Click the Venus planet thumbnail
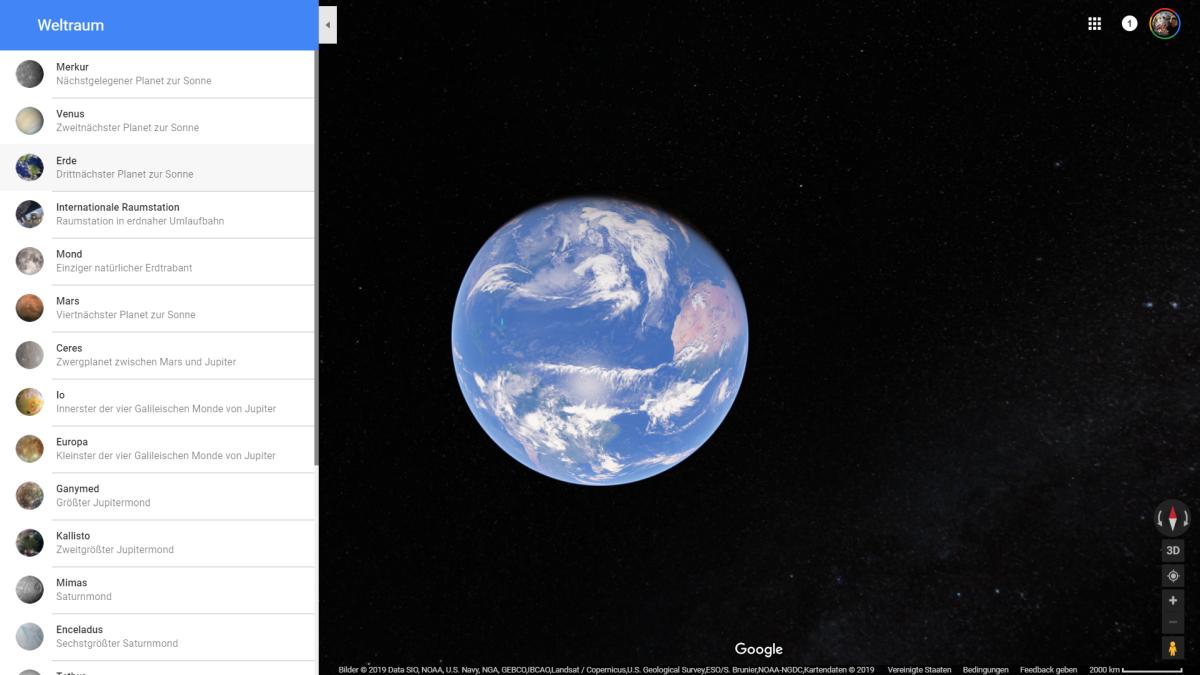 [29, 121]
